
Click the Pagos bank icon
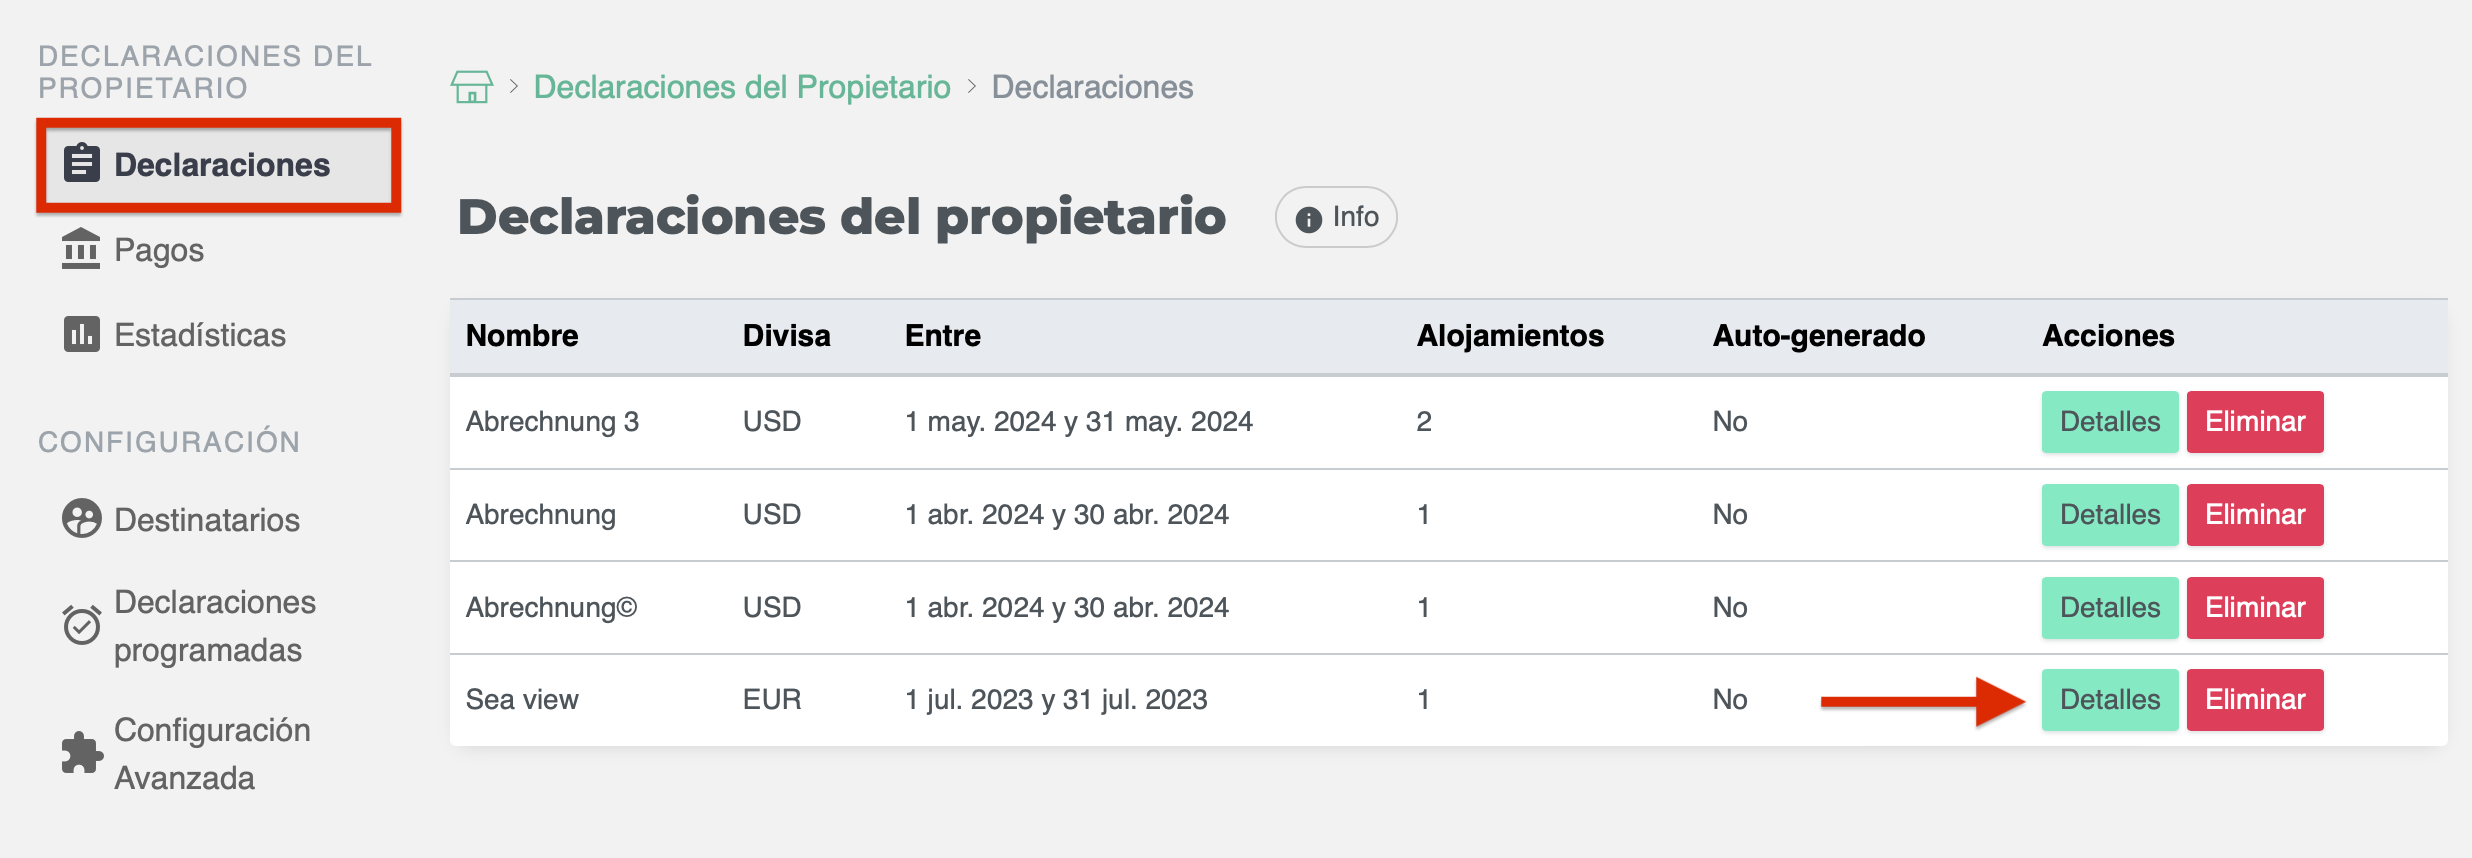point(82,250)
